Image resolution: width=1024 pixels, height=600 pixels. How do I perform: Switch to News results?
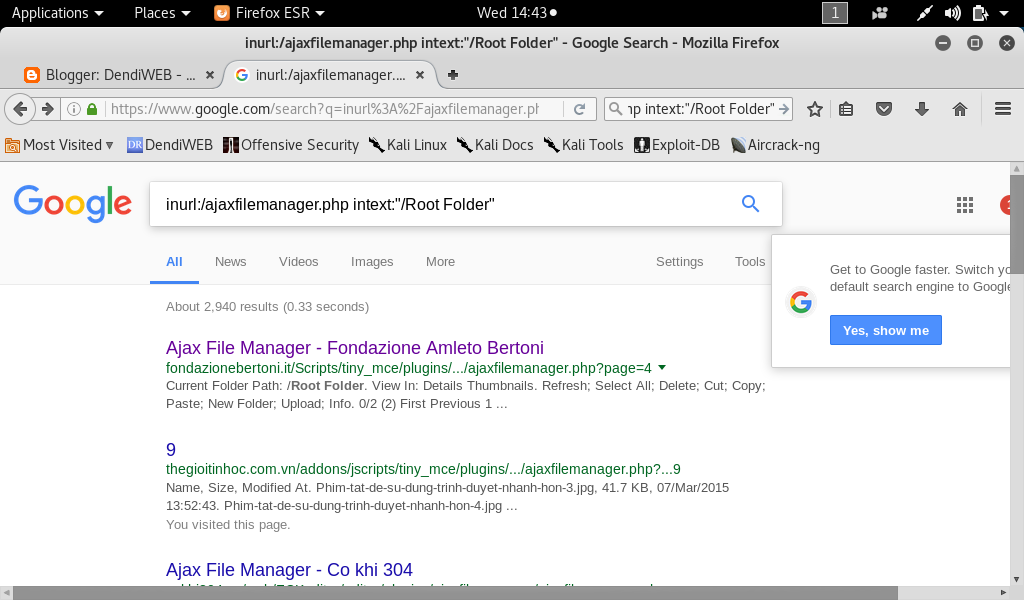point(231,262)
